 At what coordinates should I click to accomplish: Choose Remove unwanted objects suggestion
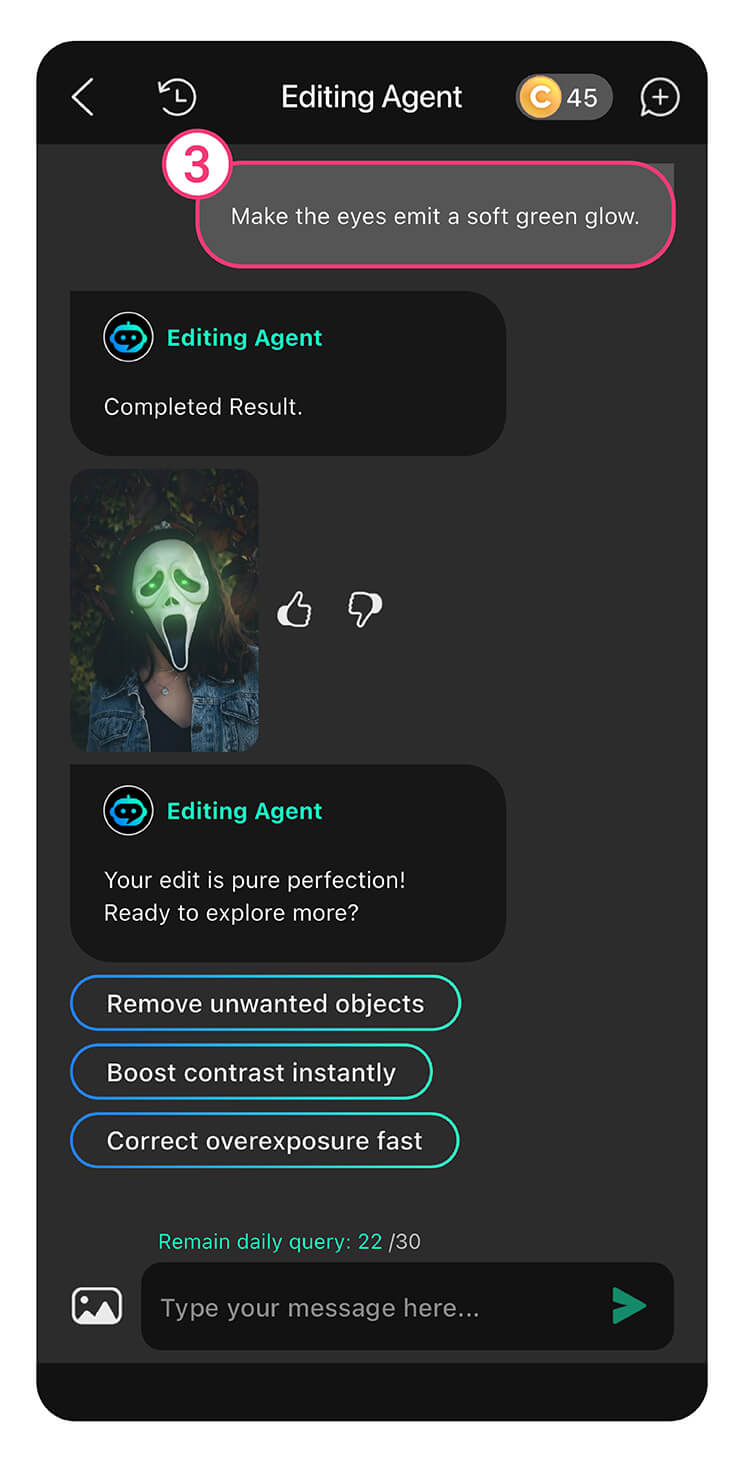[265, 1003]
